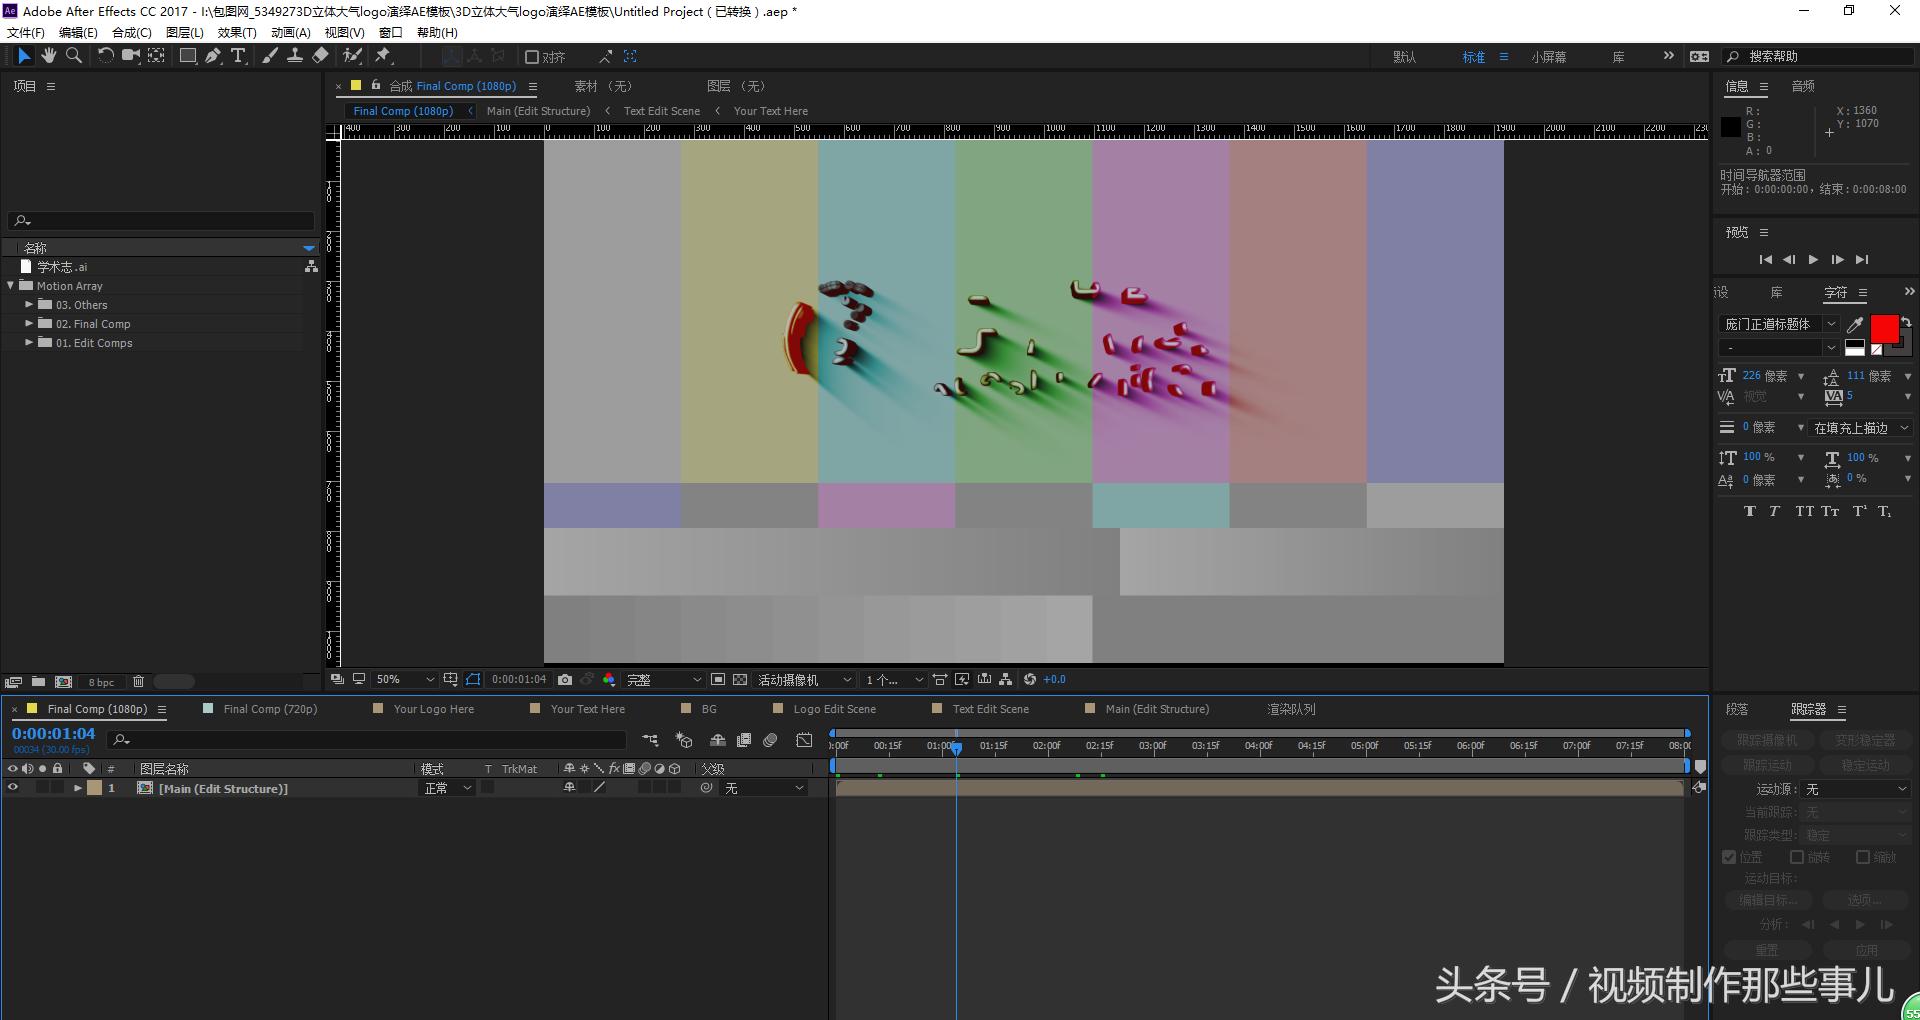Toggle the snapping 对齐 checkbox
The width and height of the screenshot is (1920, 1020).
coord(532,57)
